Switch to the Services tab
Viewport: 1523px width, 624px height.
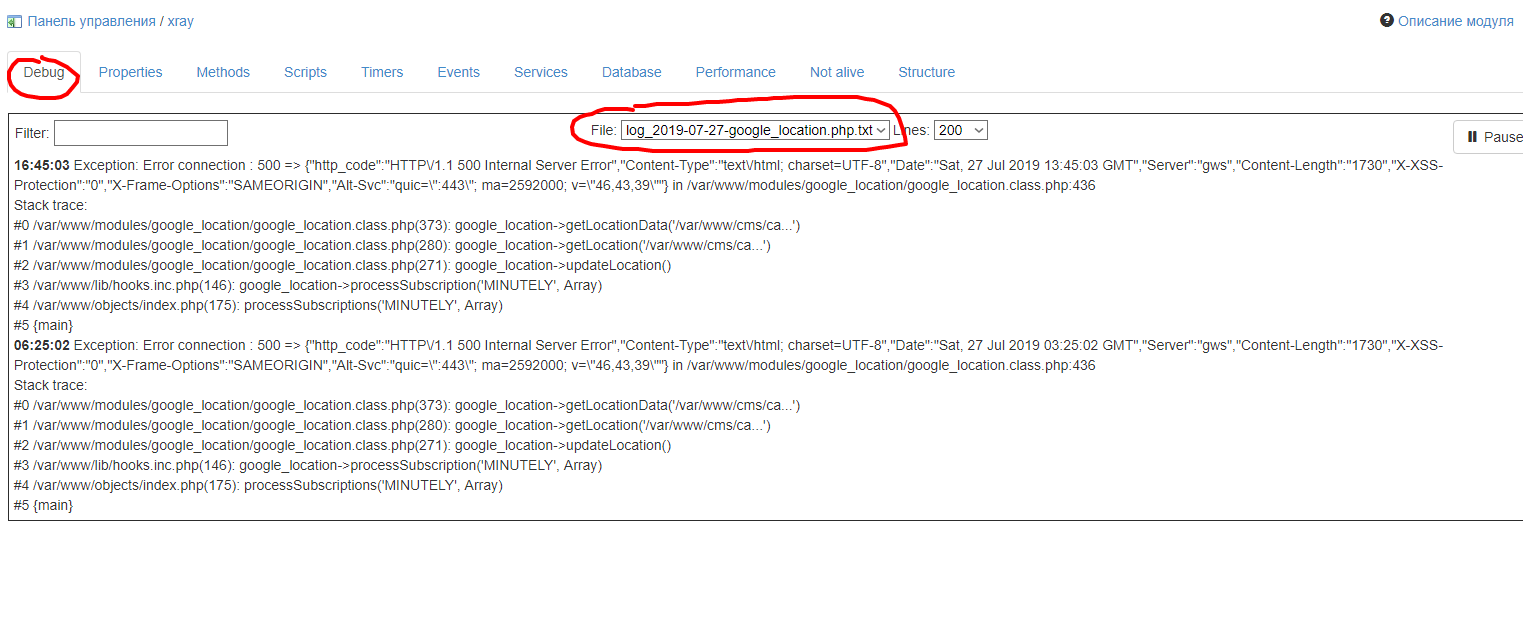(x=540, y=72)
